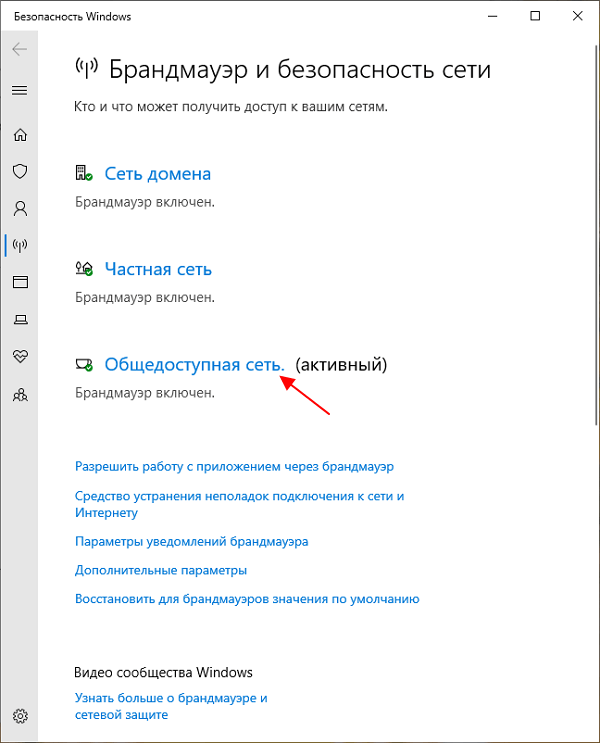Viewport: 600px width, 743px height.
Task: Open the 'Частная сеть' link
Action: pyautogui.click(x=158, y=269)
